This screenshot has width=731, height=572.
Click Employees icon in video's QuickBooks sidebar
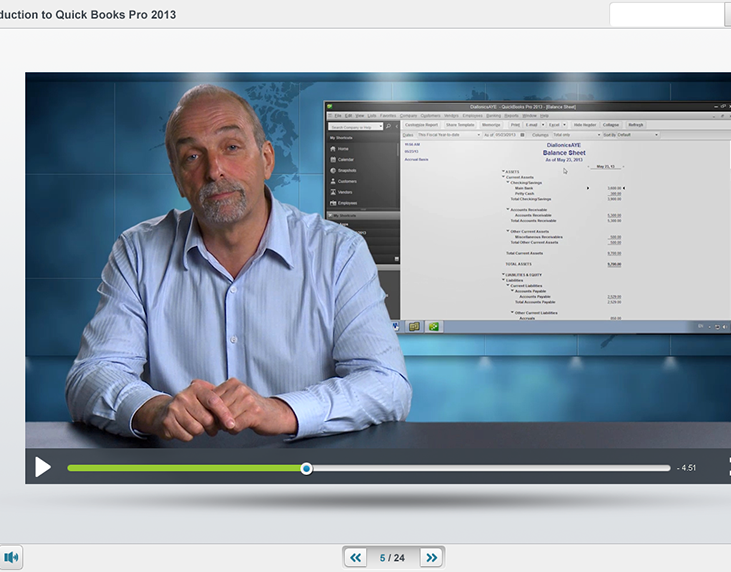point(333,203)
